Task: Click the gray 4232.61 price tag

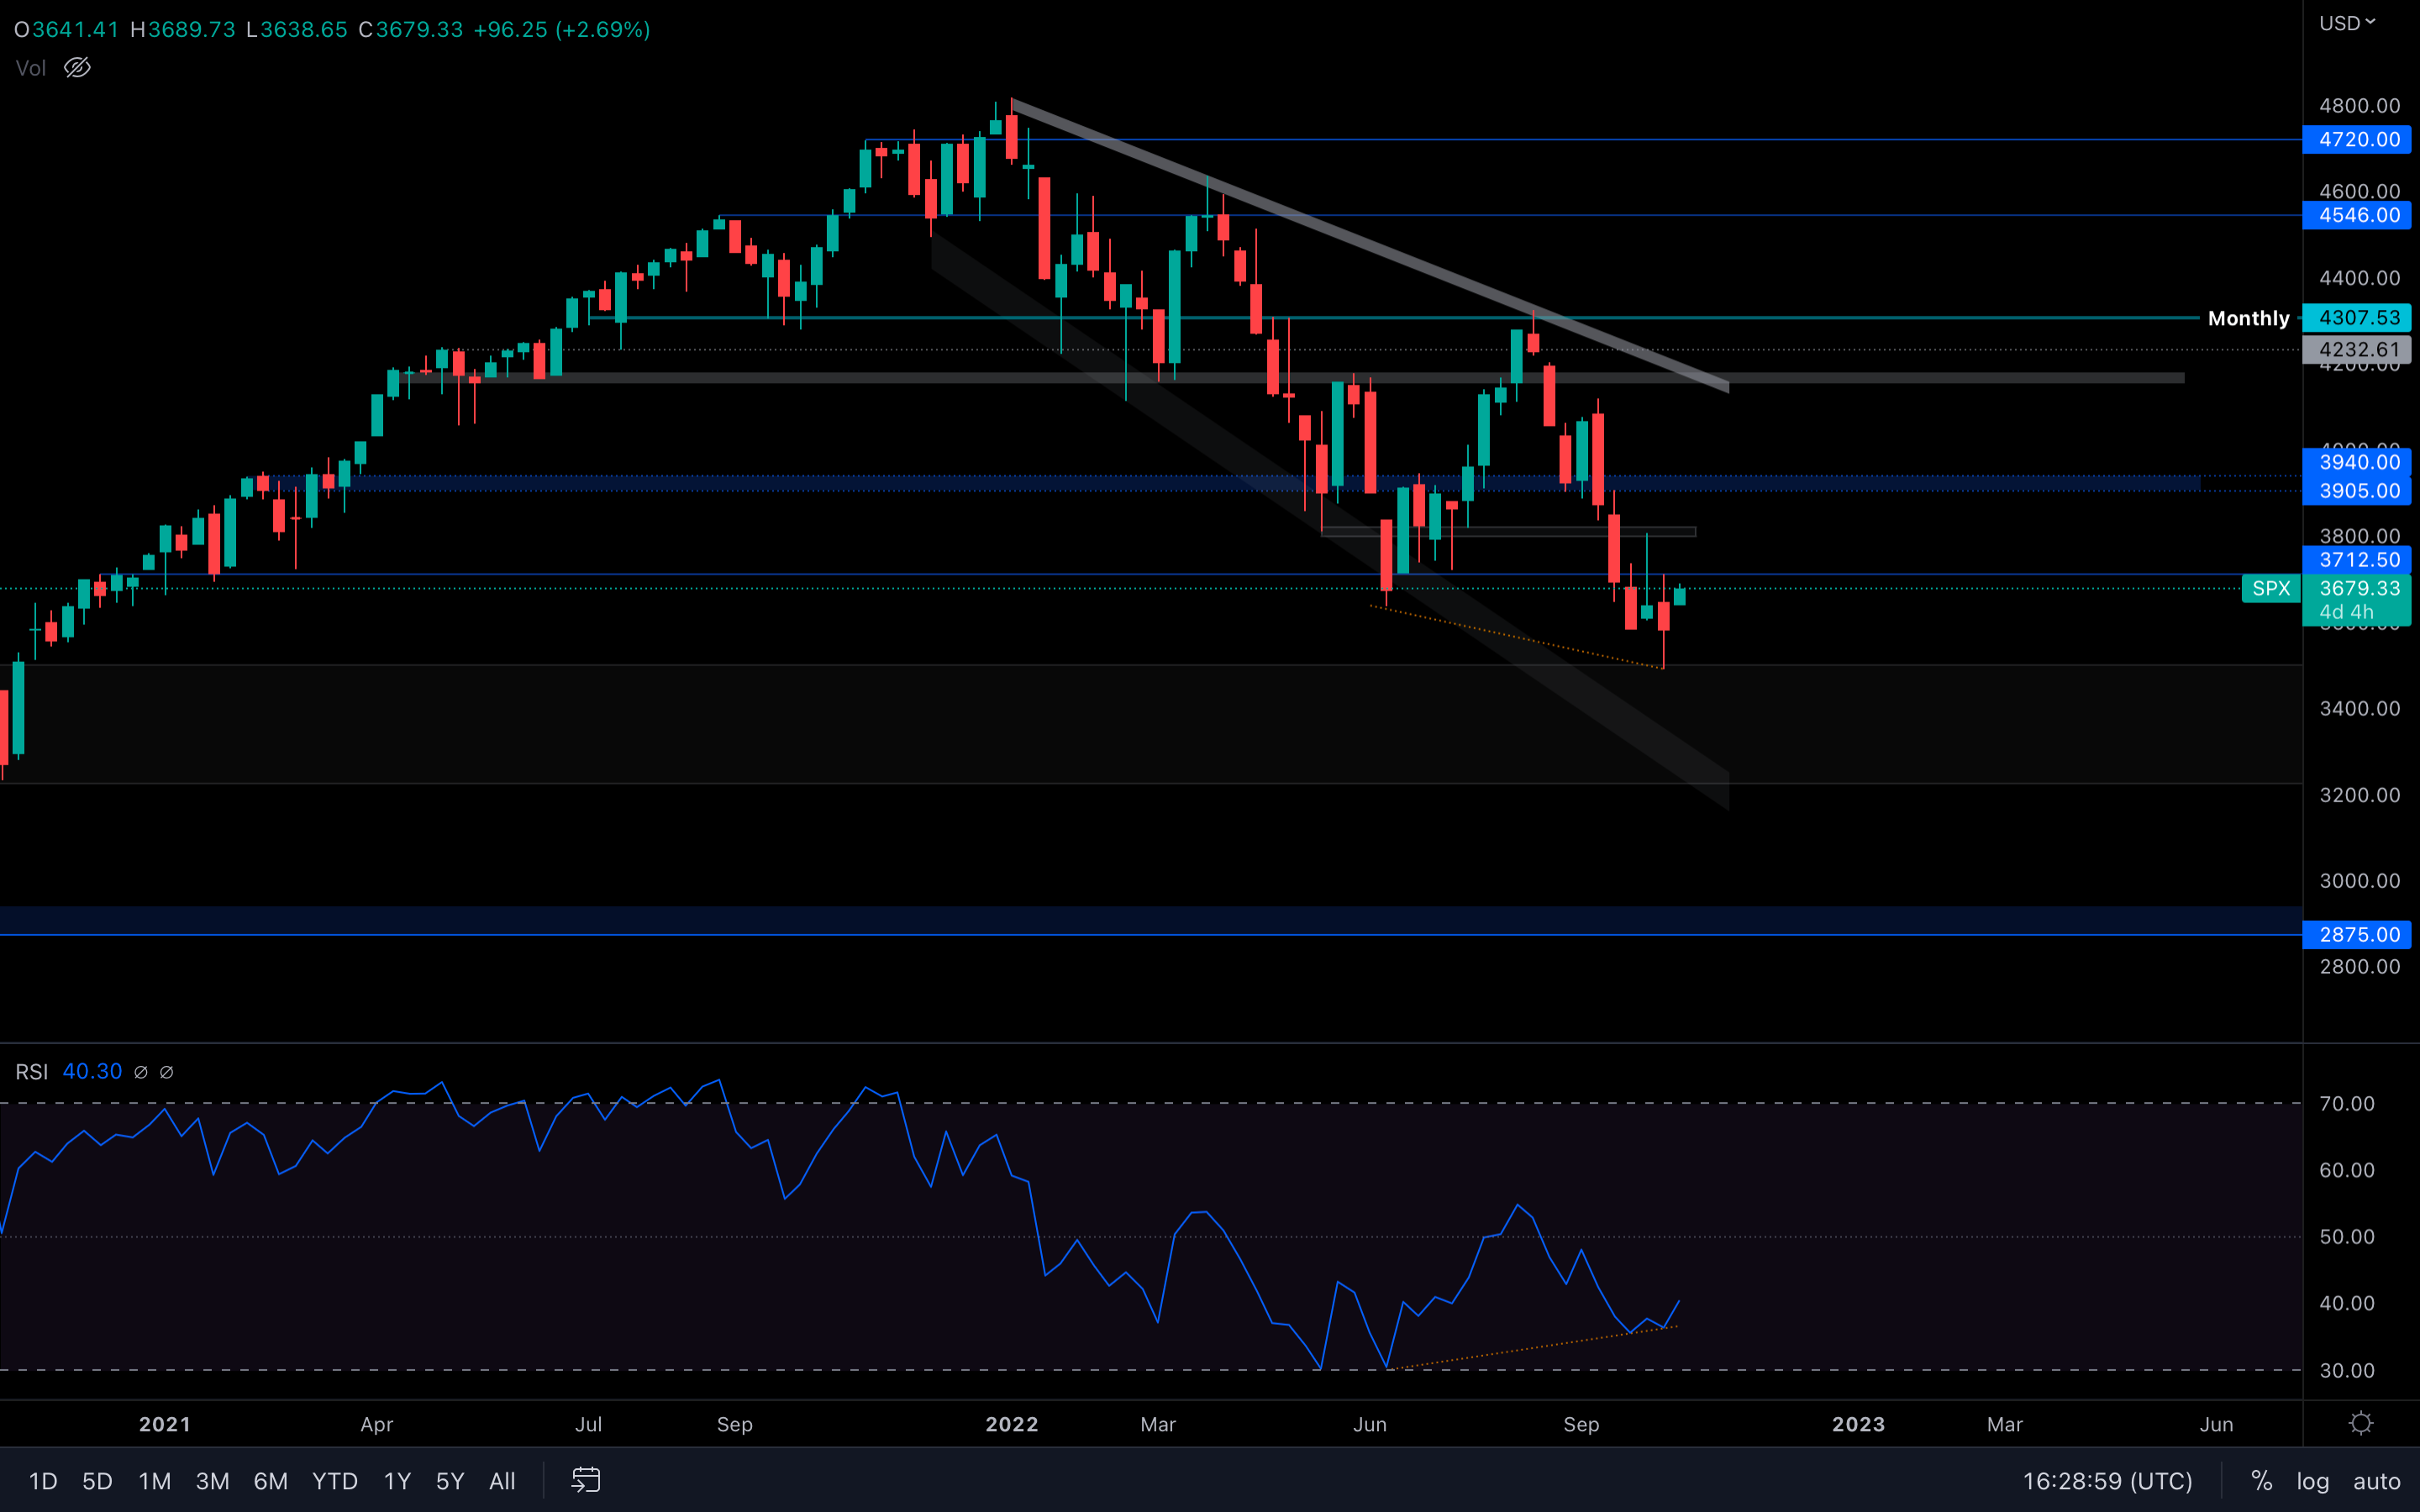Action: [x=2357, y=350]
